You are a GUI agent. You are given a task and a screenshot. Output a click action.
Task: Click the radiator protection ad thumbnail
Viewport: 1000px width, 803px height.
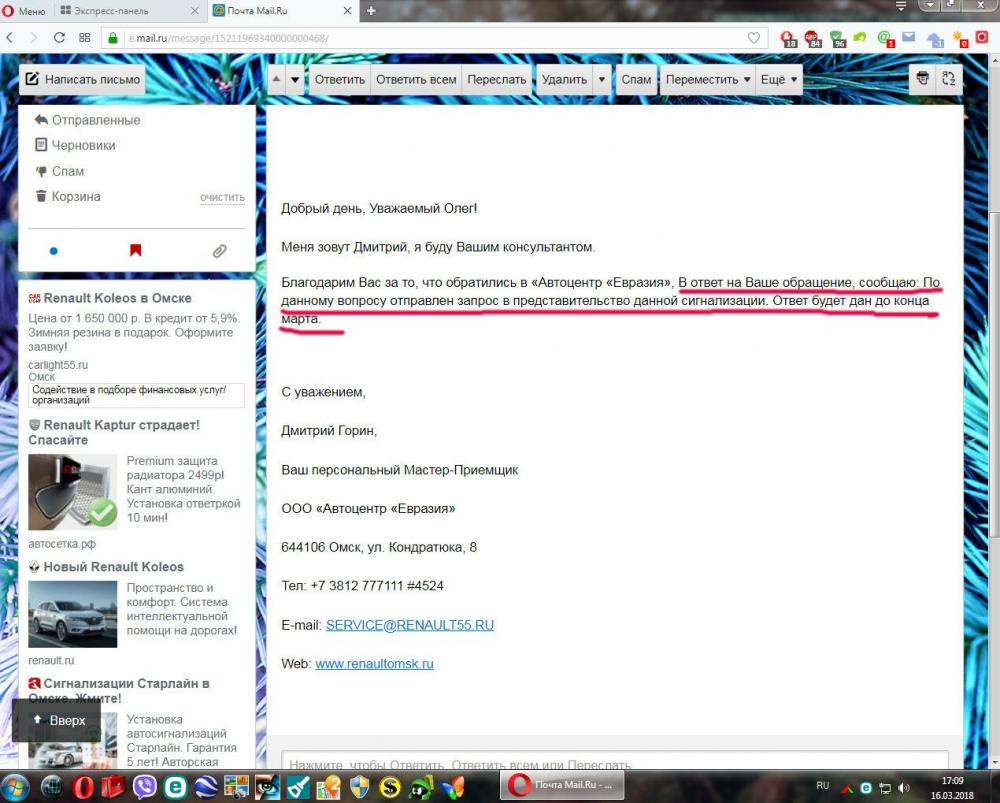tap(73, 491)
